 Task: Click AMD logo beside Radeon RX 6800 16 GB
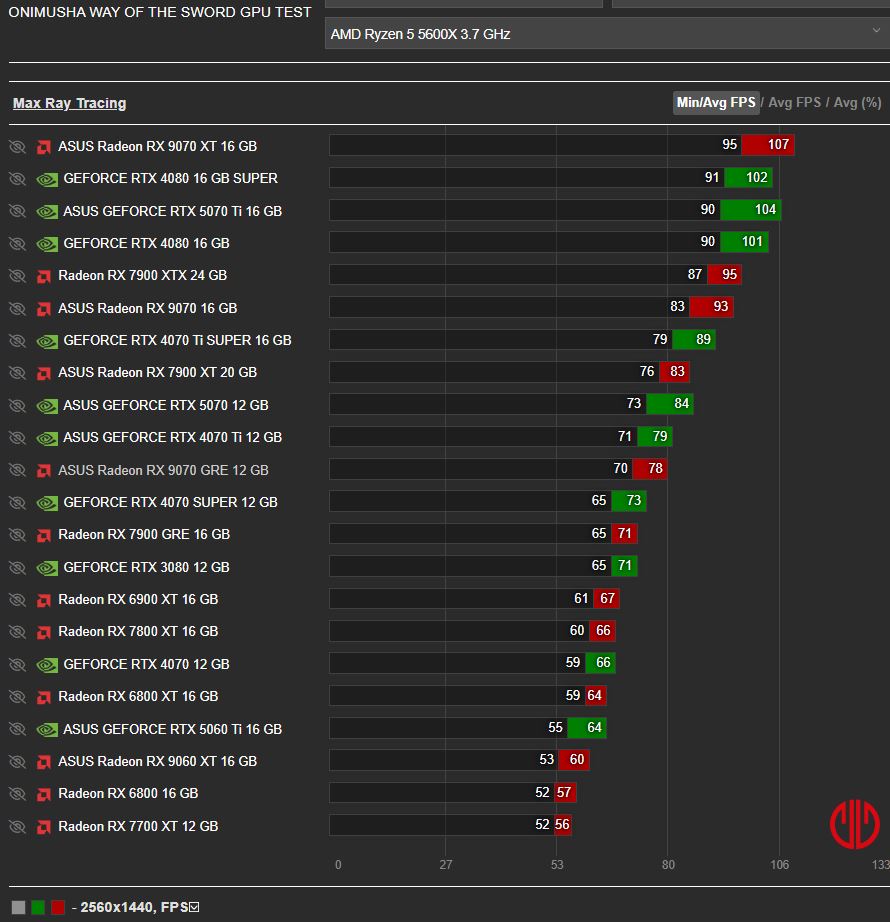tap(44, 794)
